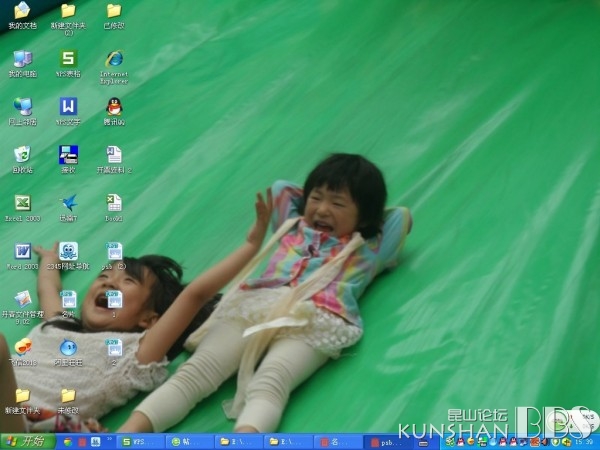The height and width of the screenshot is (450, 600).
Task: Open the 腾讯QQ penguin icon
Action: (x=114, y=112)
